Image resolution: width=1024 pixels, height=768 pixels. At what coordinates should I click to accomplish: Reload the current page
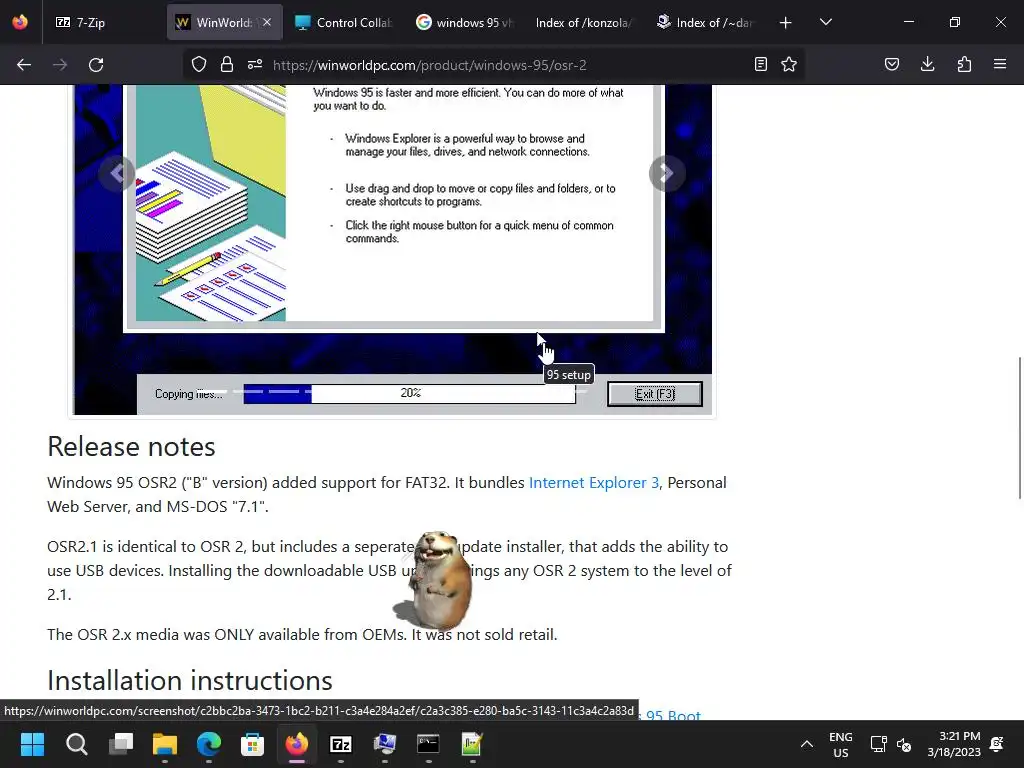[x=96, y=65]
